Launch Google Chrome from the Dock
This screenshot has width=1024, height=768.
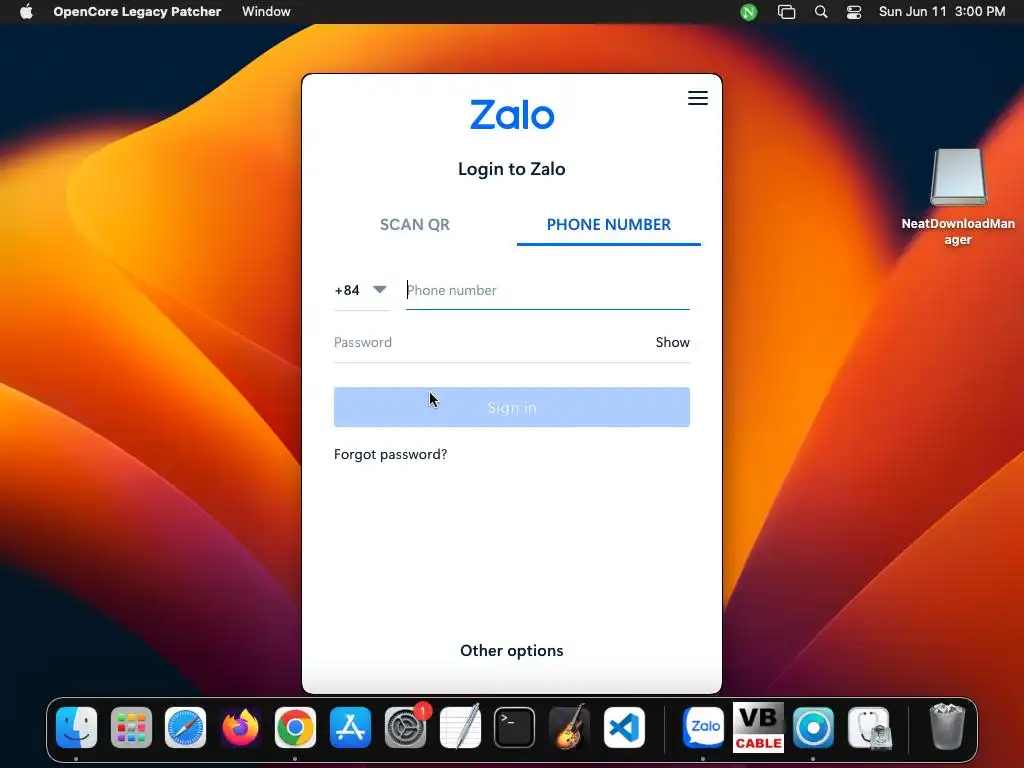point(295,727)
